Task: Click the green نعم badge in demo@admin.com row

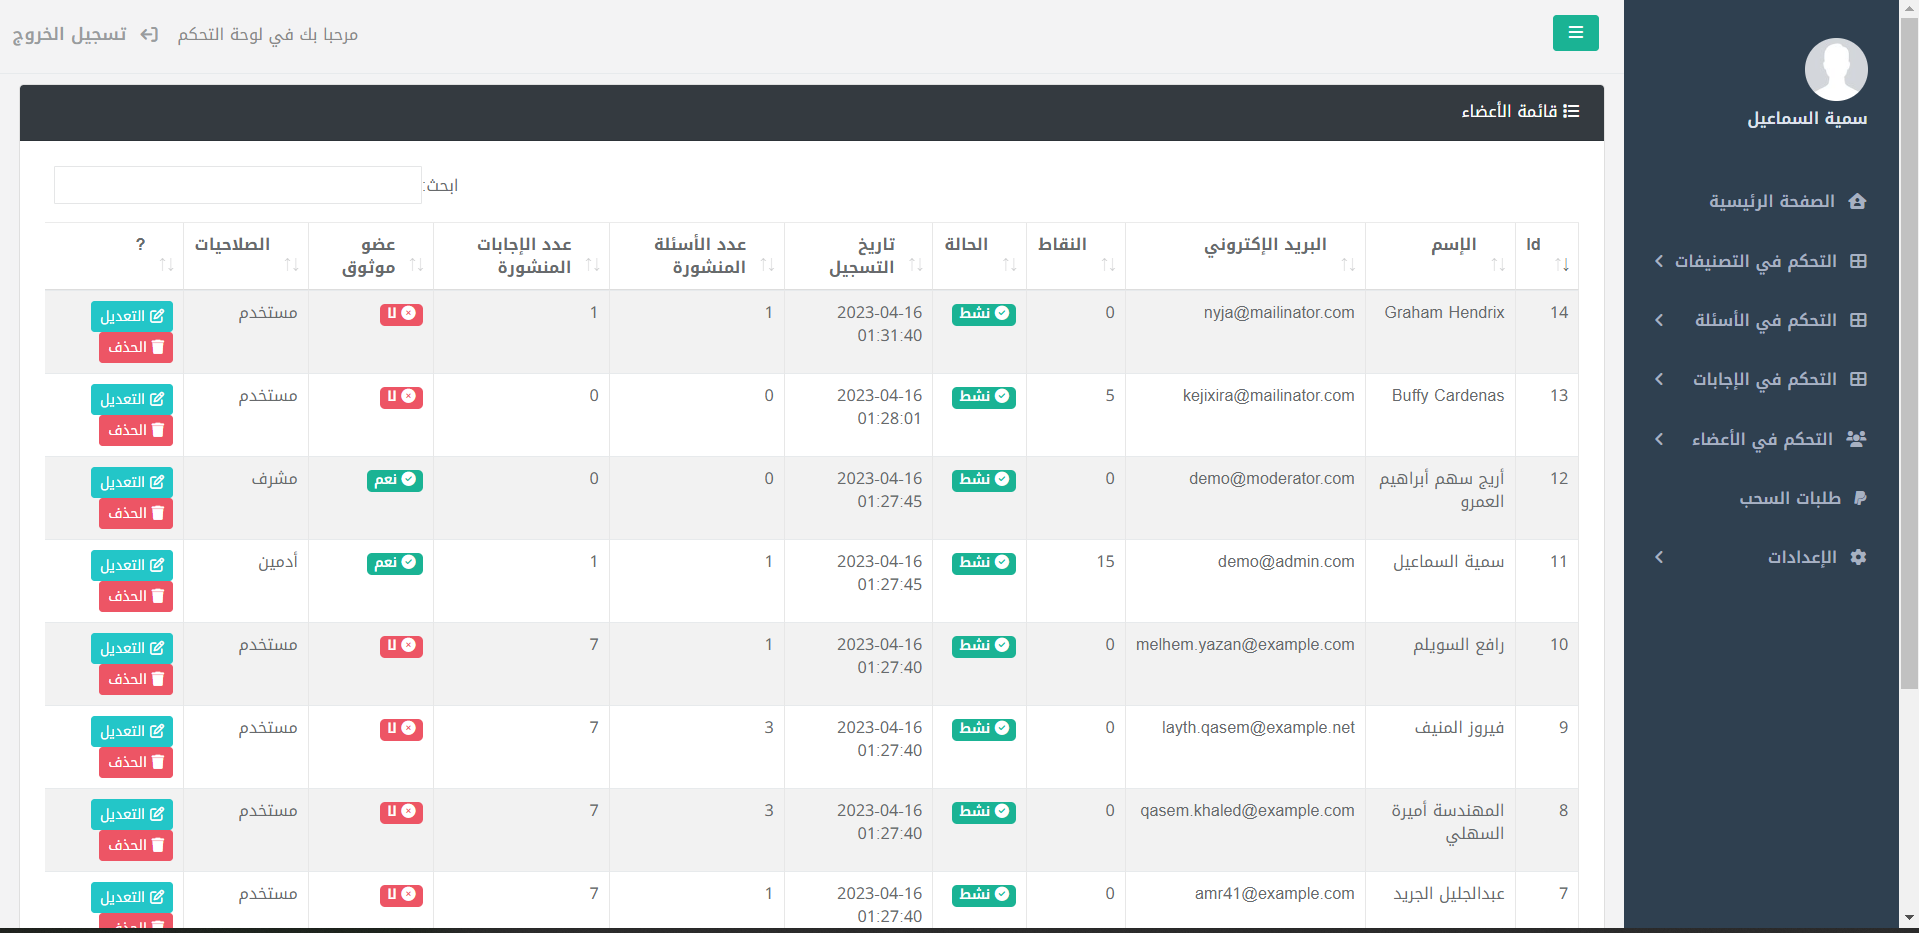Action: point(395,563)
